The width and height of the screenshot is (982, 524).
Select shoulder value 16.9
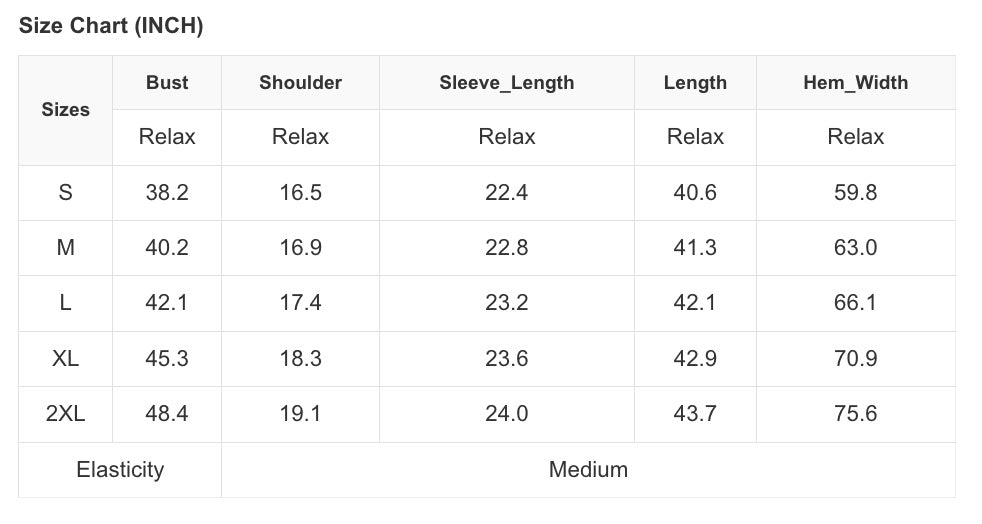[x=300, y=248]
